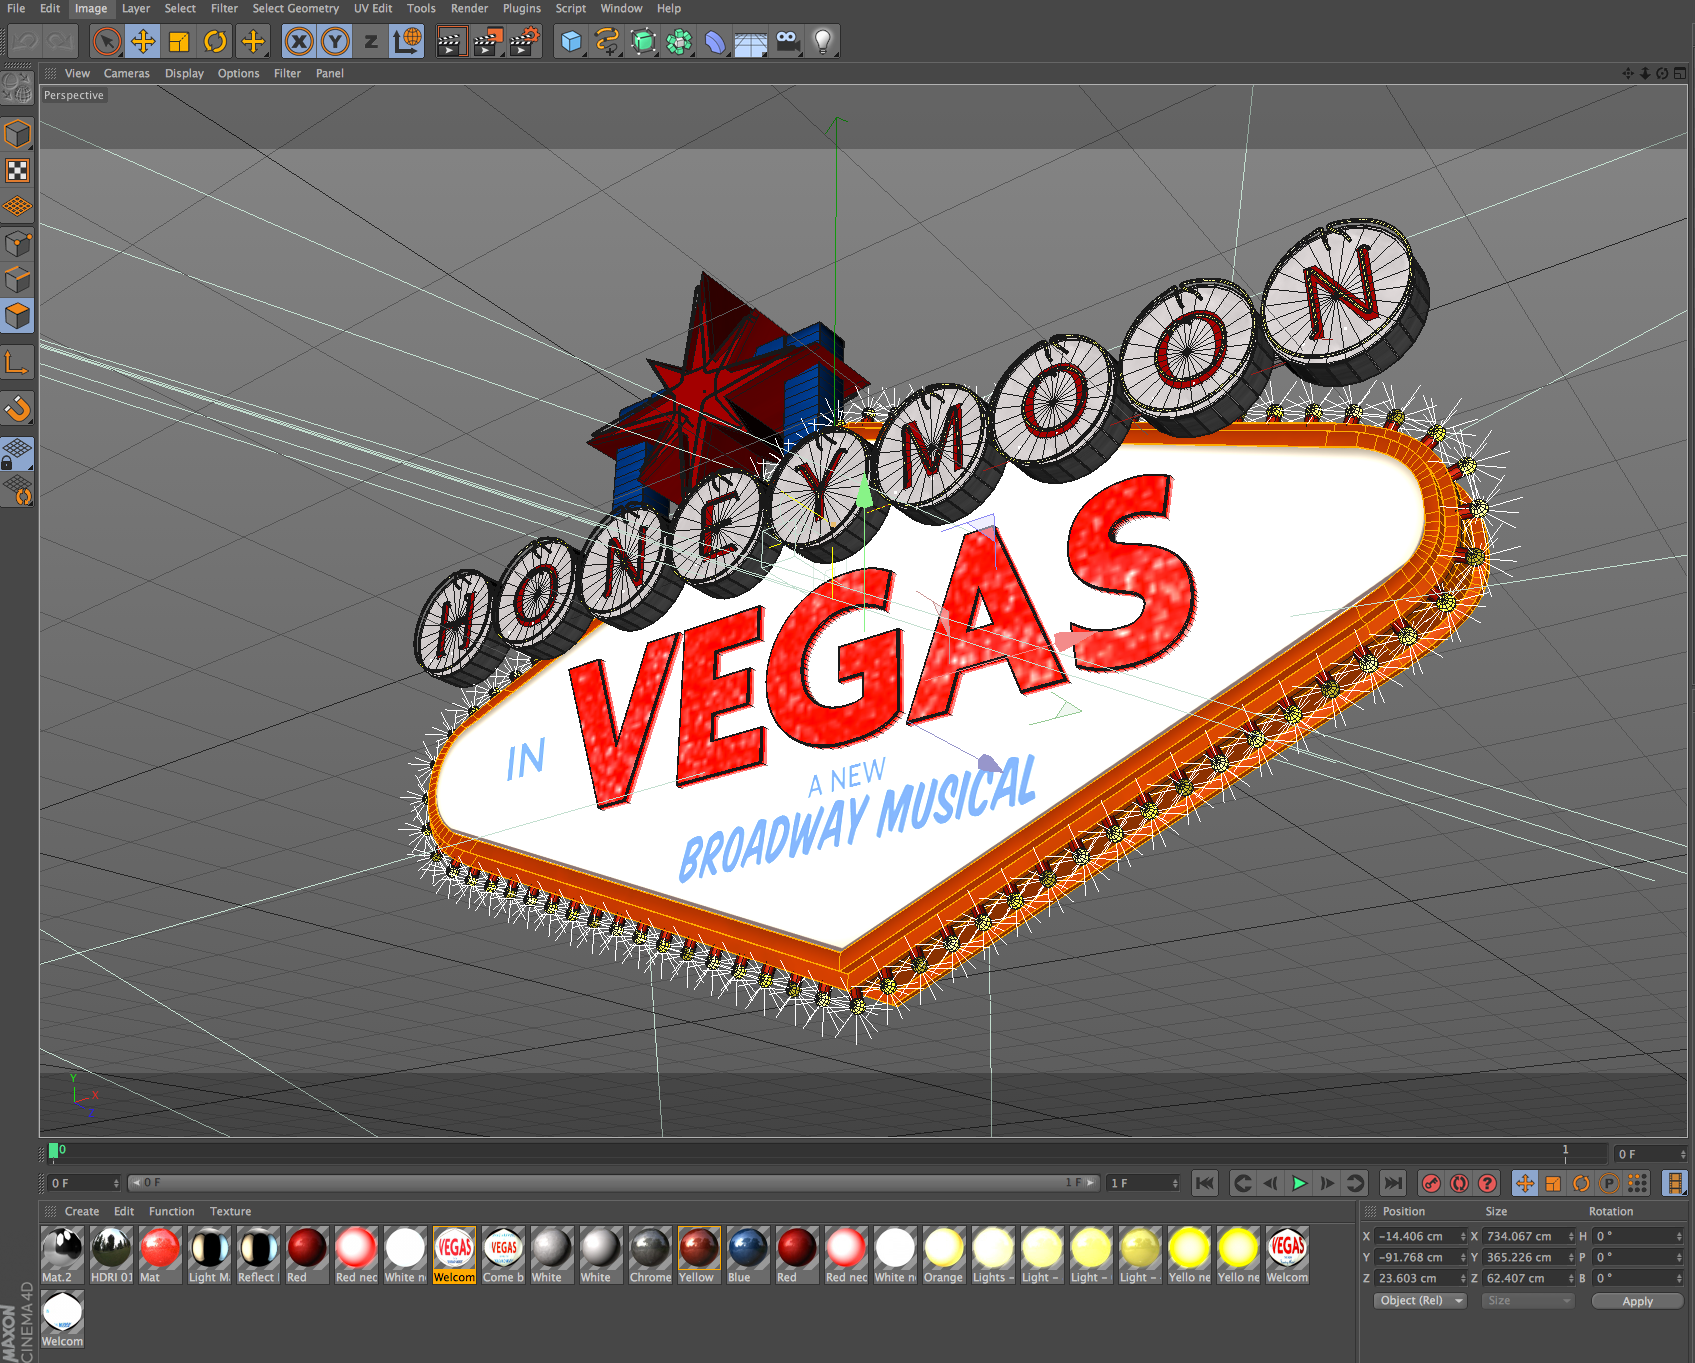
Task: Click the green Generators subdivision cube icon
Action: pyautogui.click(x=644, y=42)
